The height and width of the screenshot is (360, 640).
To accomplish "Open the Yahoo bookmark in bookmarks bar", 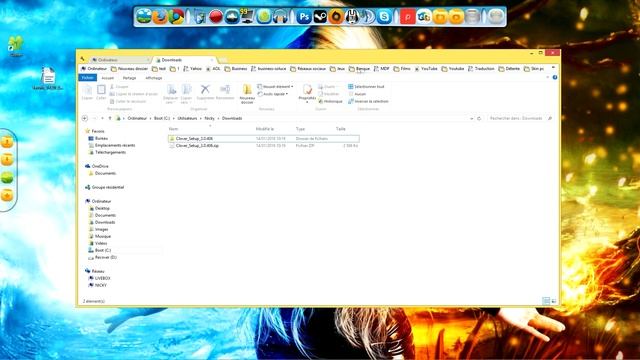I will pyautogui.click(x=192, y=69).
